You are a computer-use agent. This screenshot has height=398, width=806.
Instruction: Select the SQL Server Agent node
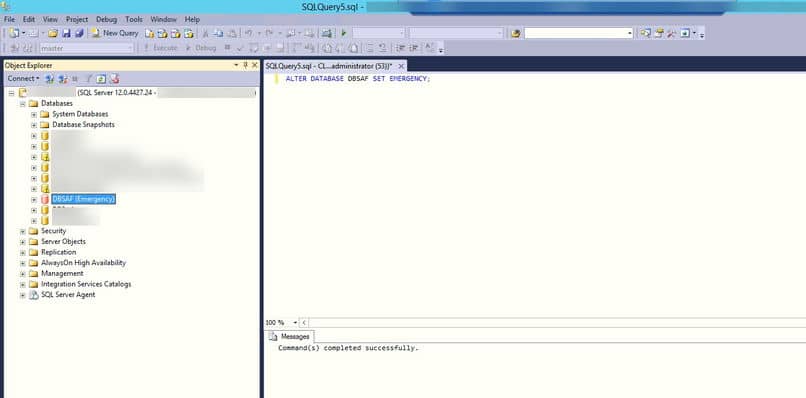(x=68, y=295)
